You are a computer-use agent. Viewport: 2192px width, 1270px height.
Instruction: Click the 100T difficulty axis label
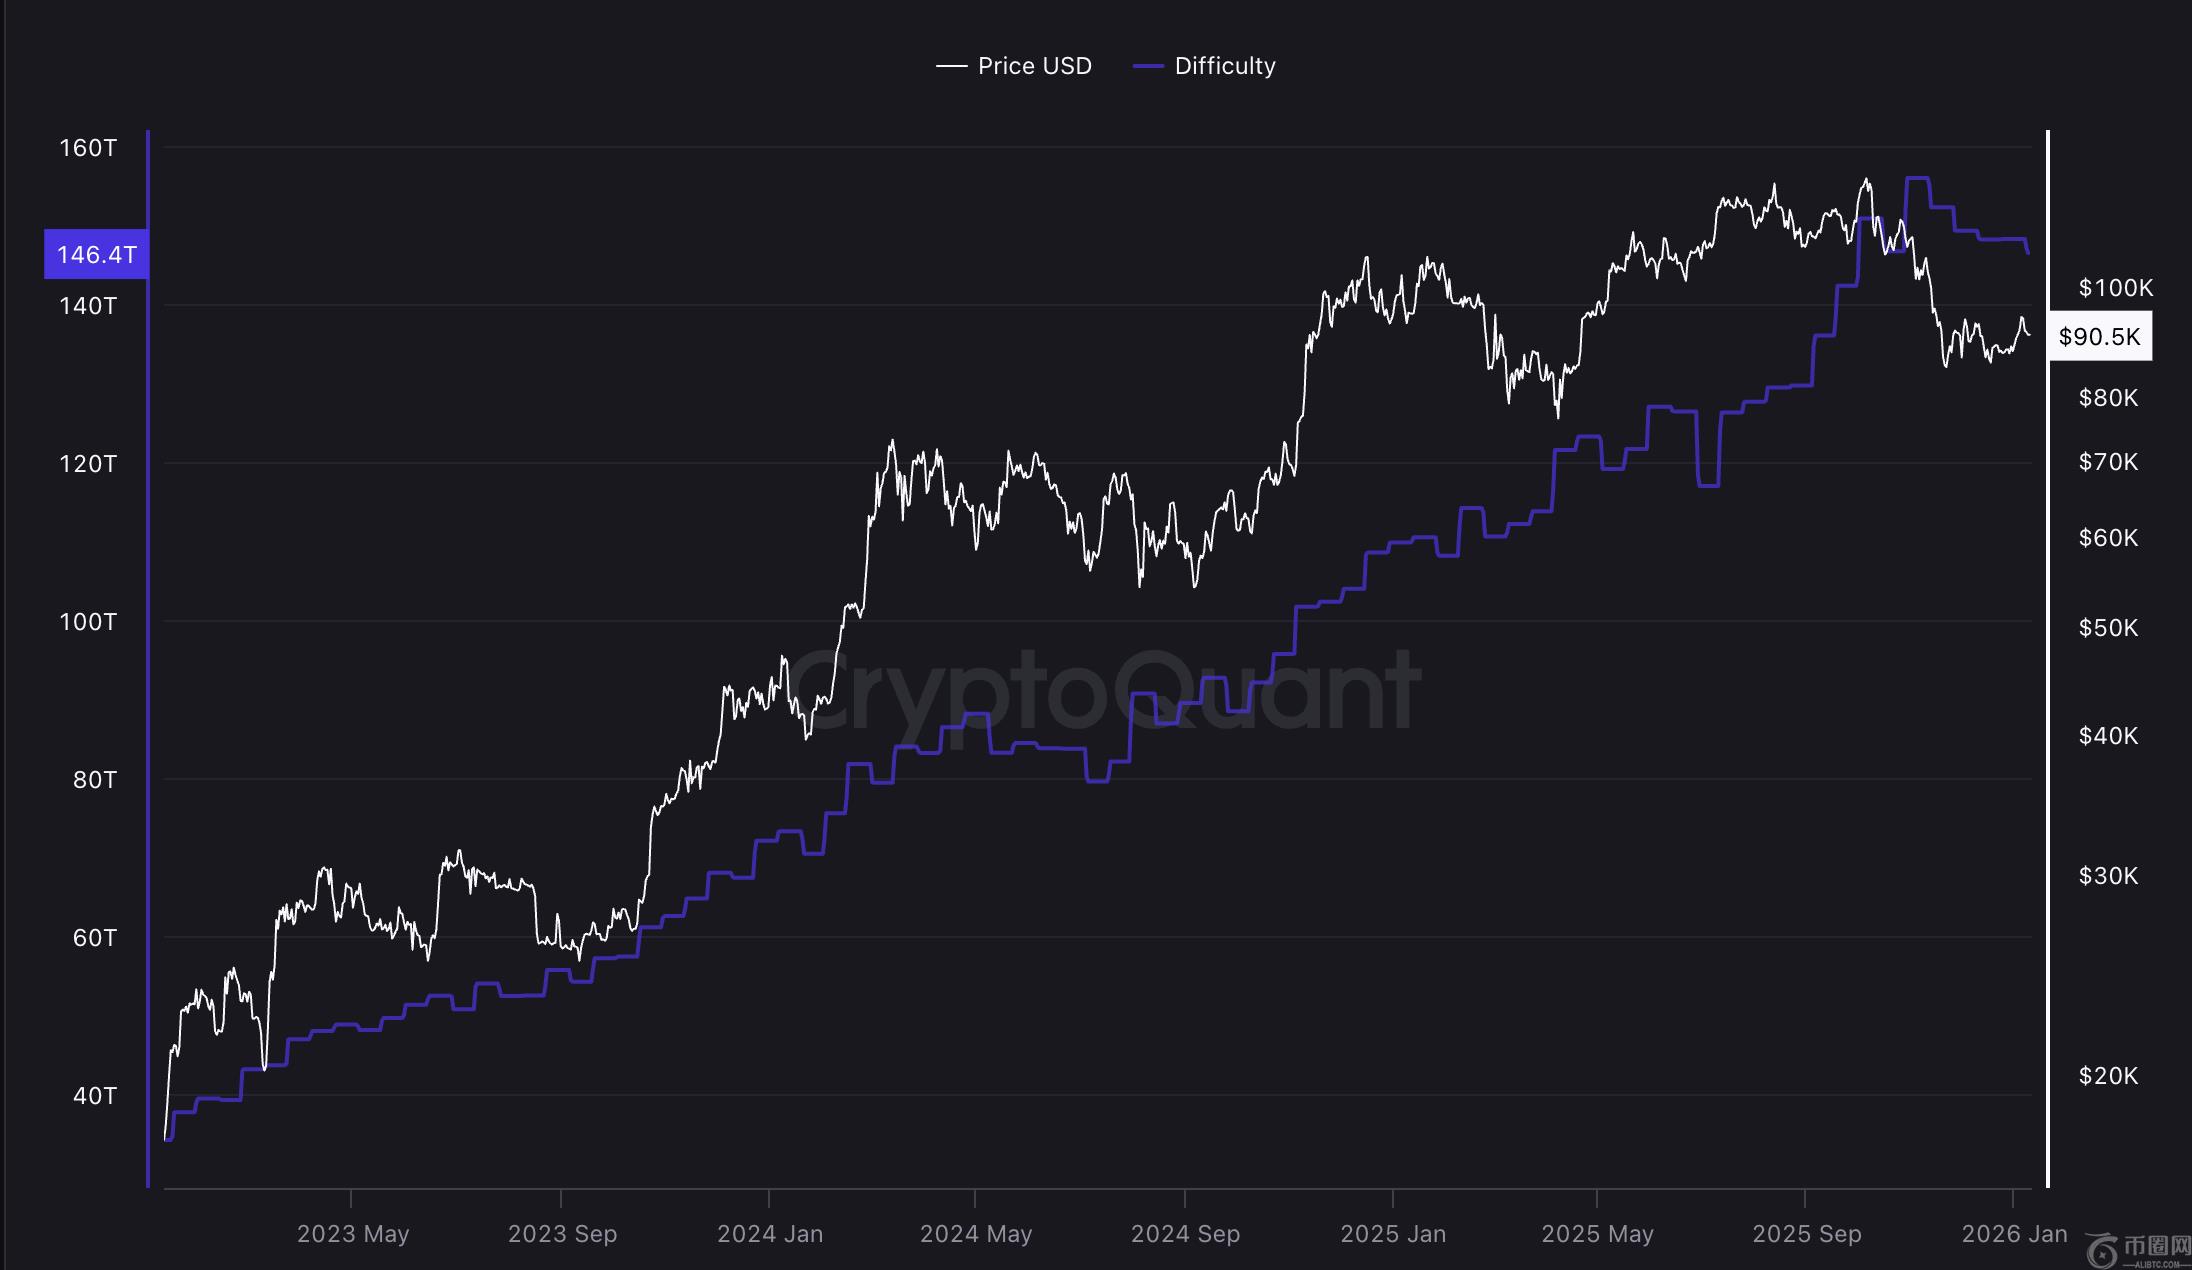click(x=88, y=622)
